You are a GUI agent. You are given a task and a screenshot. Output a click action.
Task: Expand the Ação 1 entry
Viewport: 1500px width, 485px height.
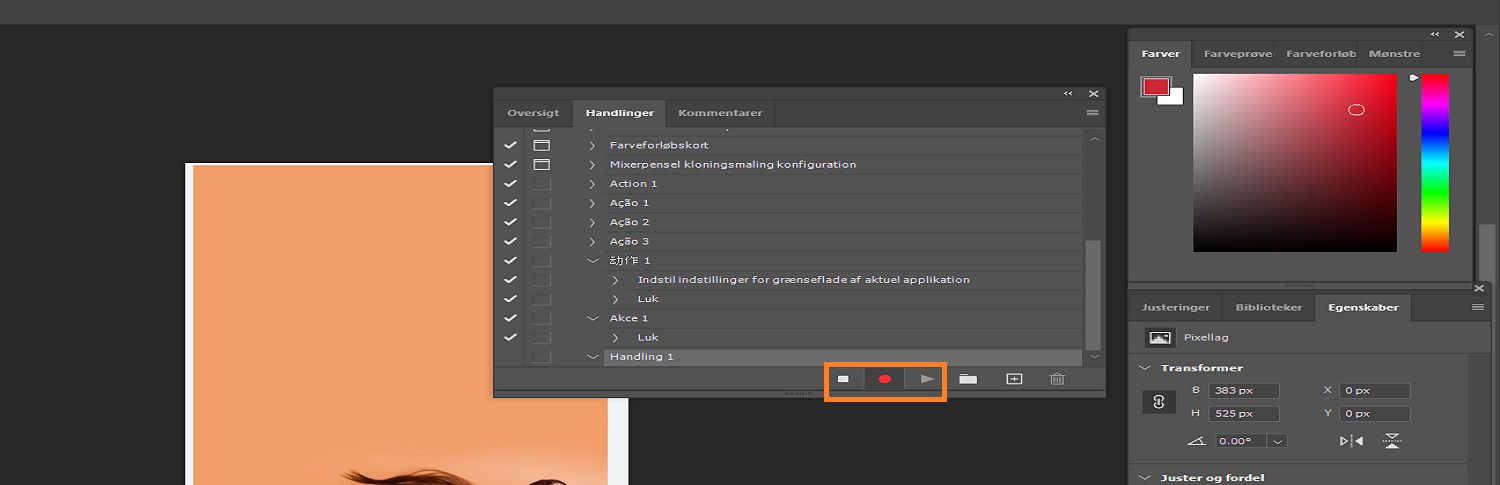tap(592, 203)
